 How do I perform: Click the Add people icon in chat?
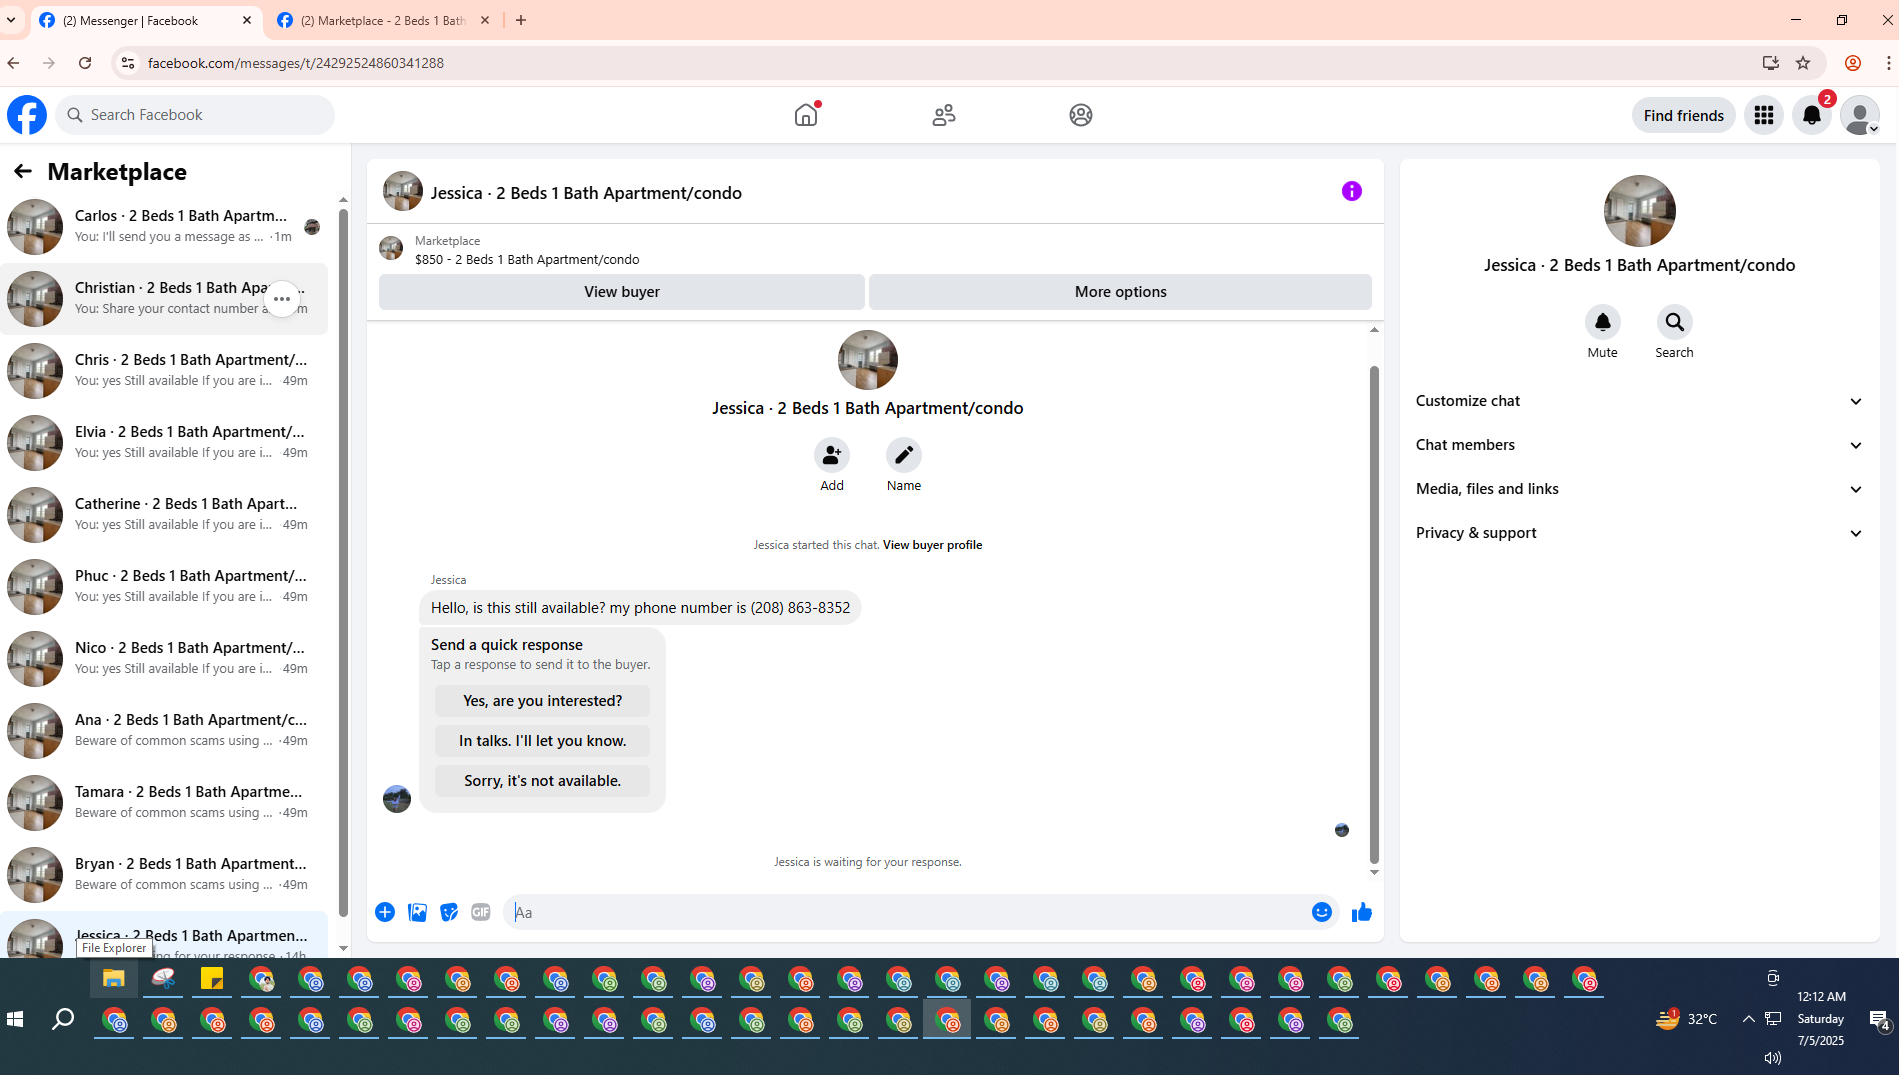coord(832,455)
